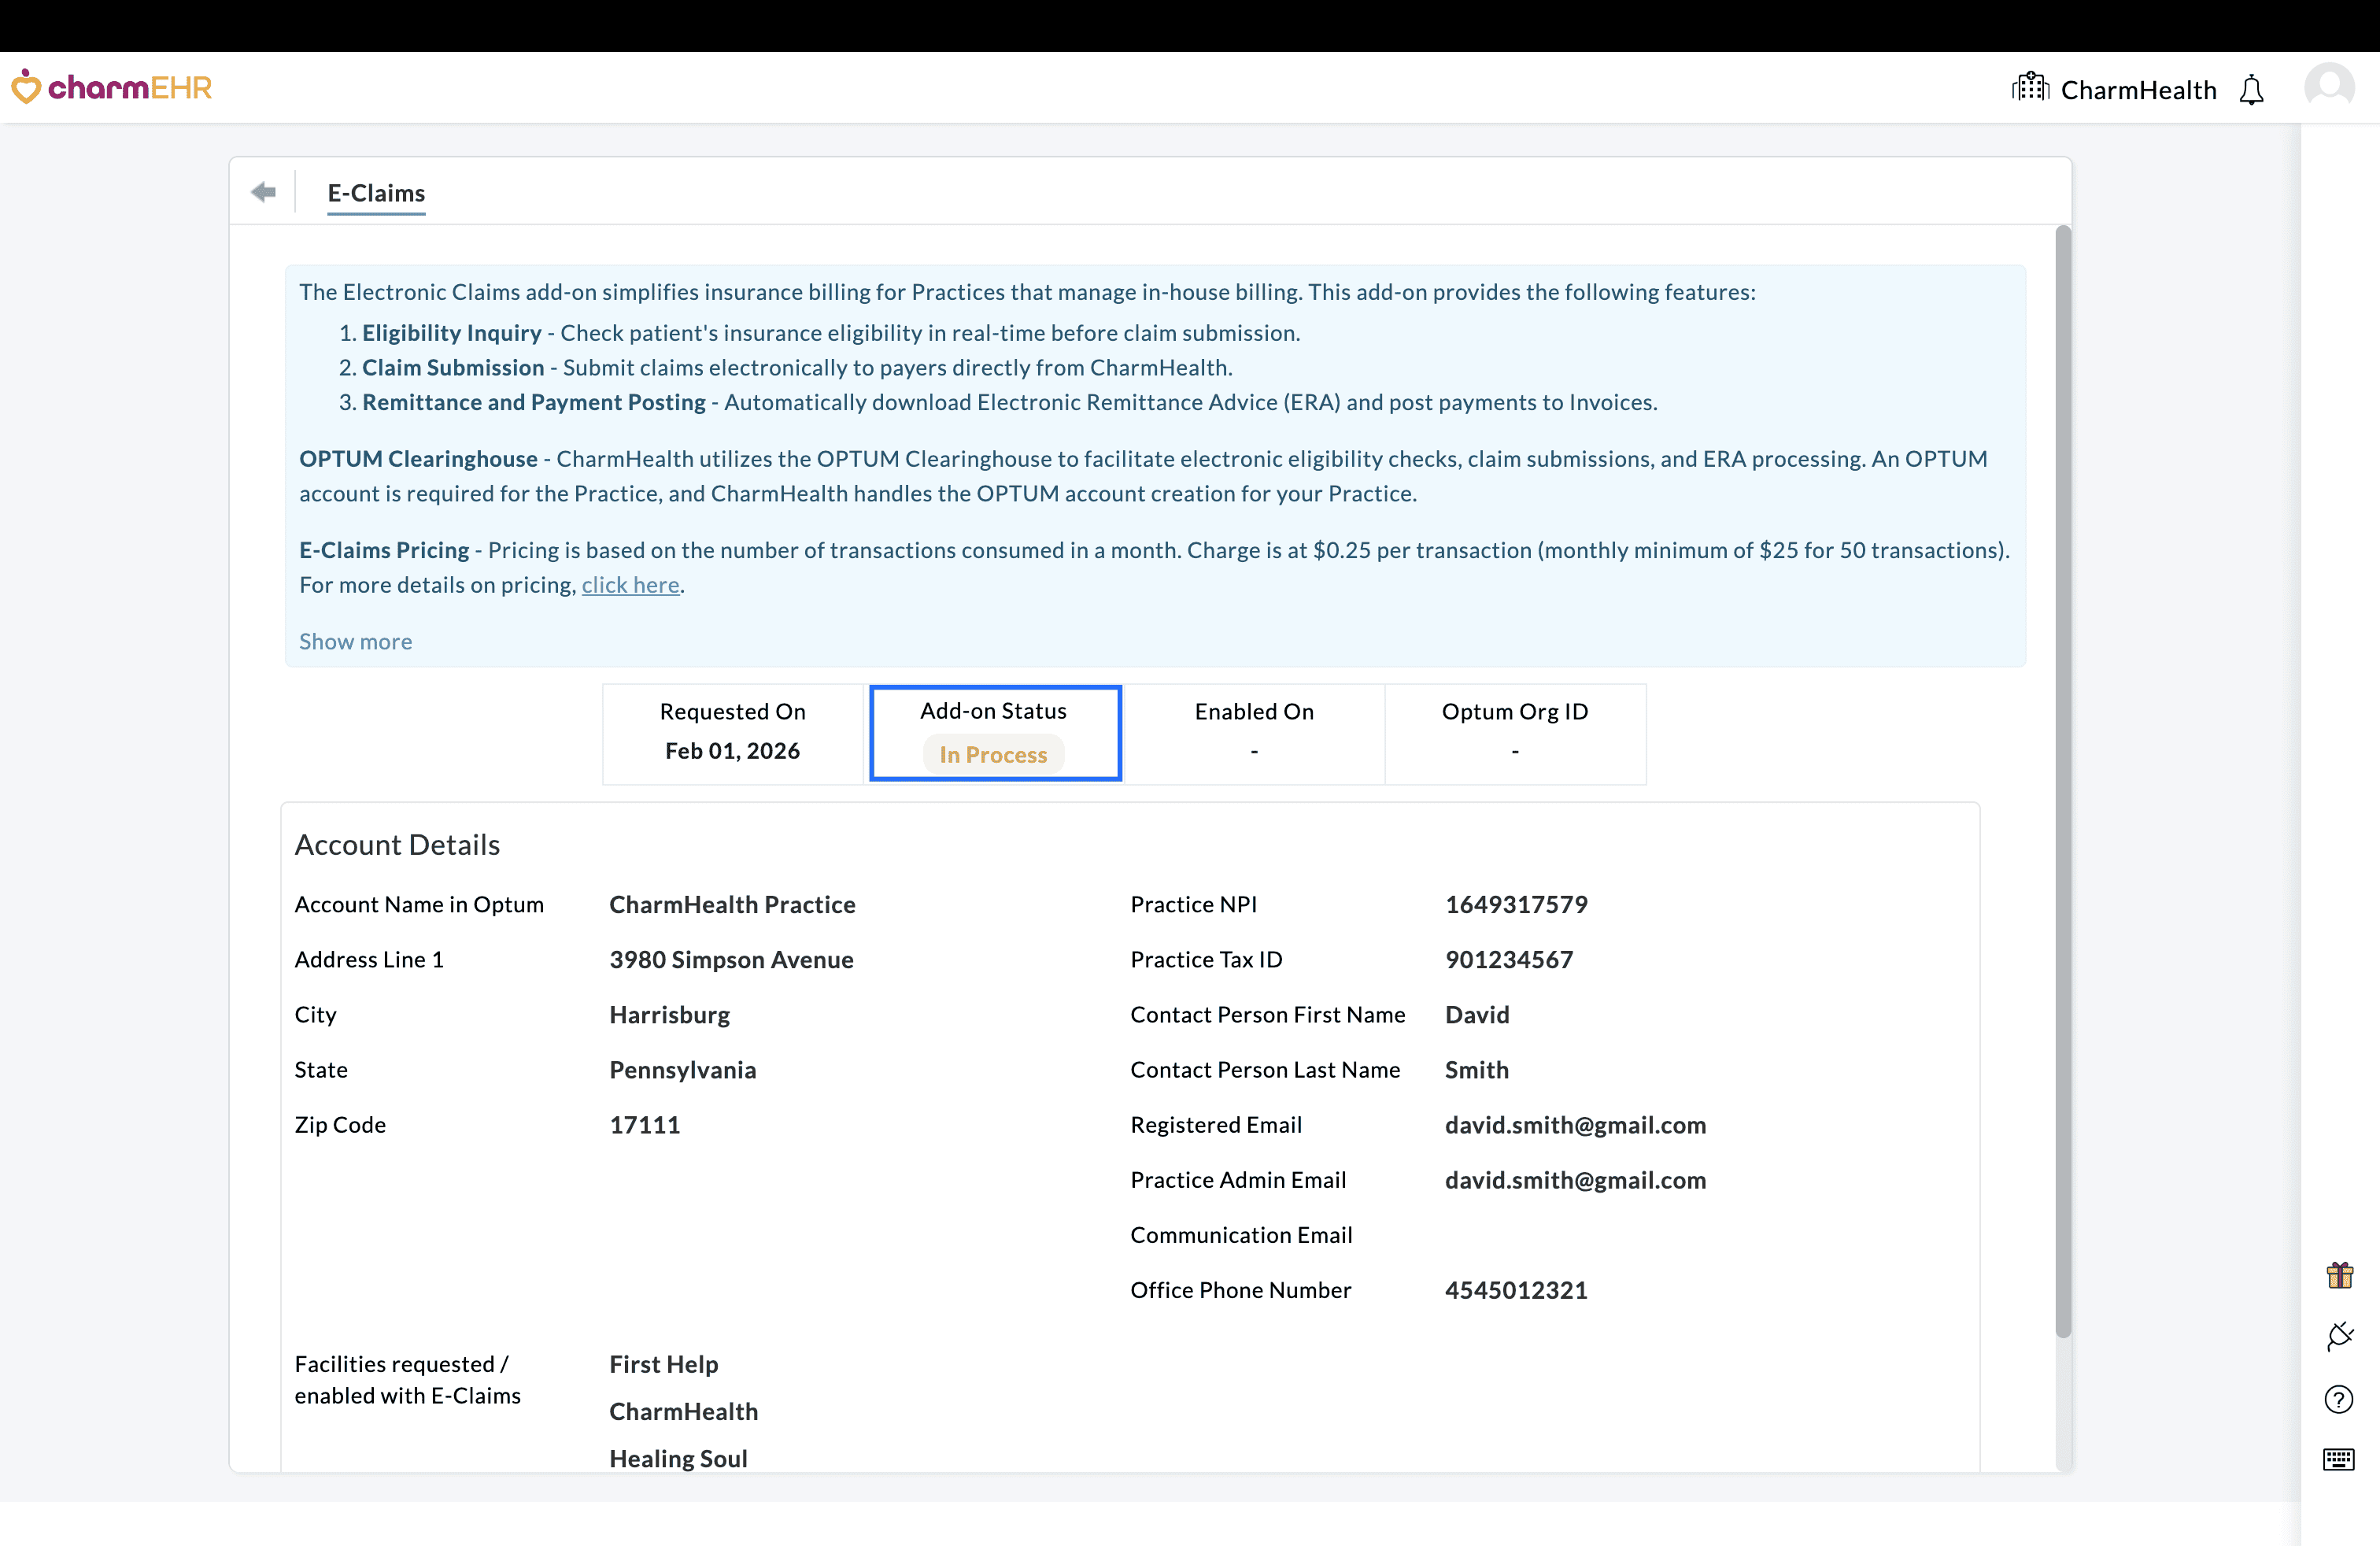
Task: Click the CharmHealth practice building icon
Action: (x=2030, y=88)
